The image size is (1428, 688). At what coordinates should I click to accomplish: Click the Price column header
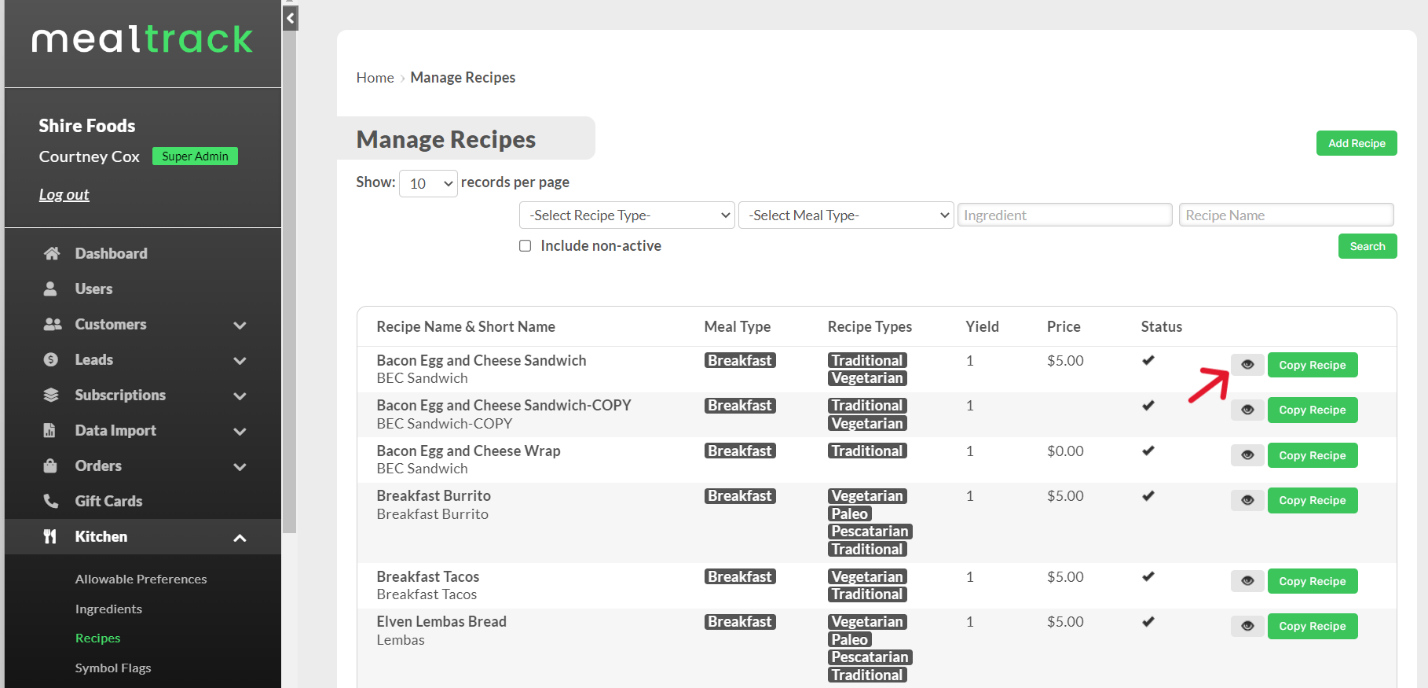coord(1064,327)
